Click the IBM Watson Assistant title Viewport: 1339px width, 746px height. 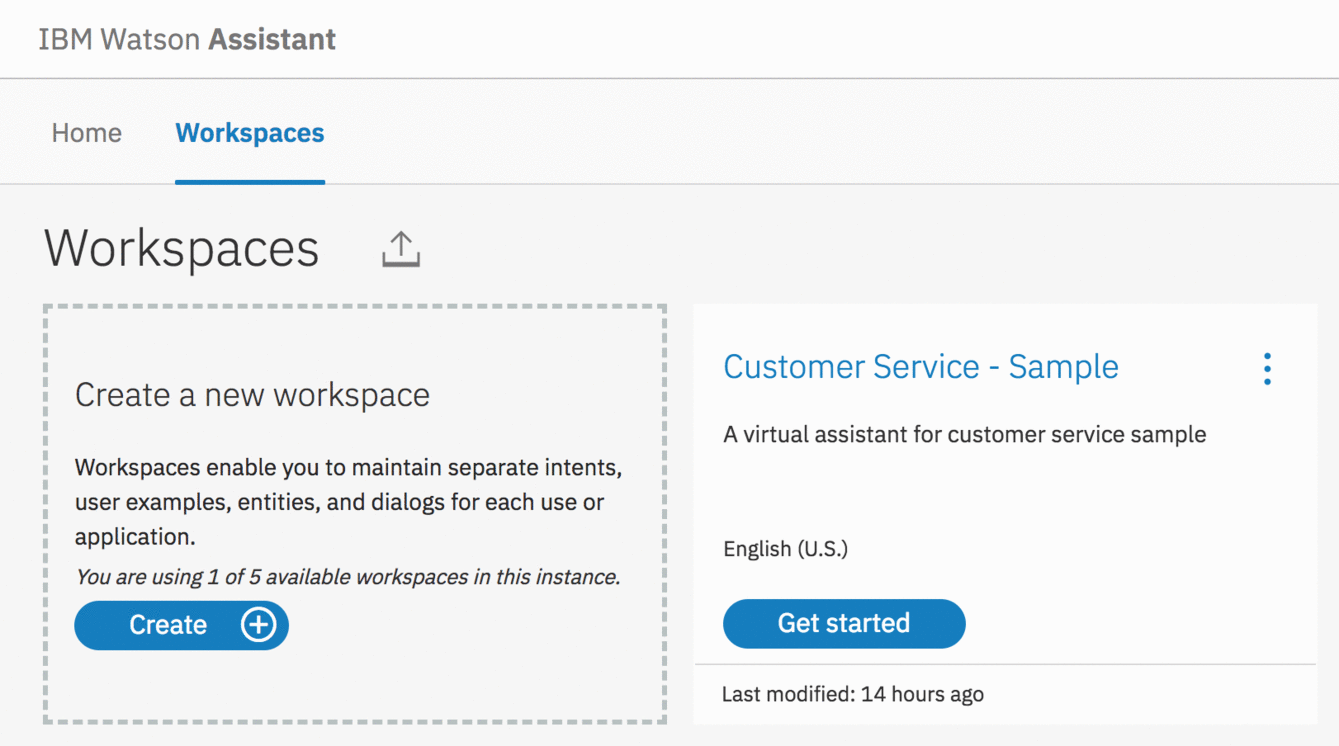(x=187, y=40)
